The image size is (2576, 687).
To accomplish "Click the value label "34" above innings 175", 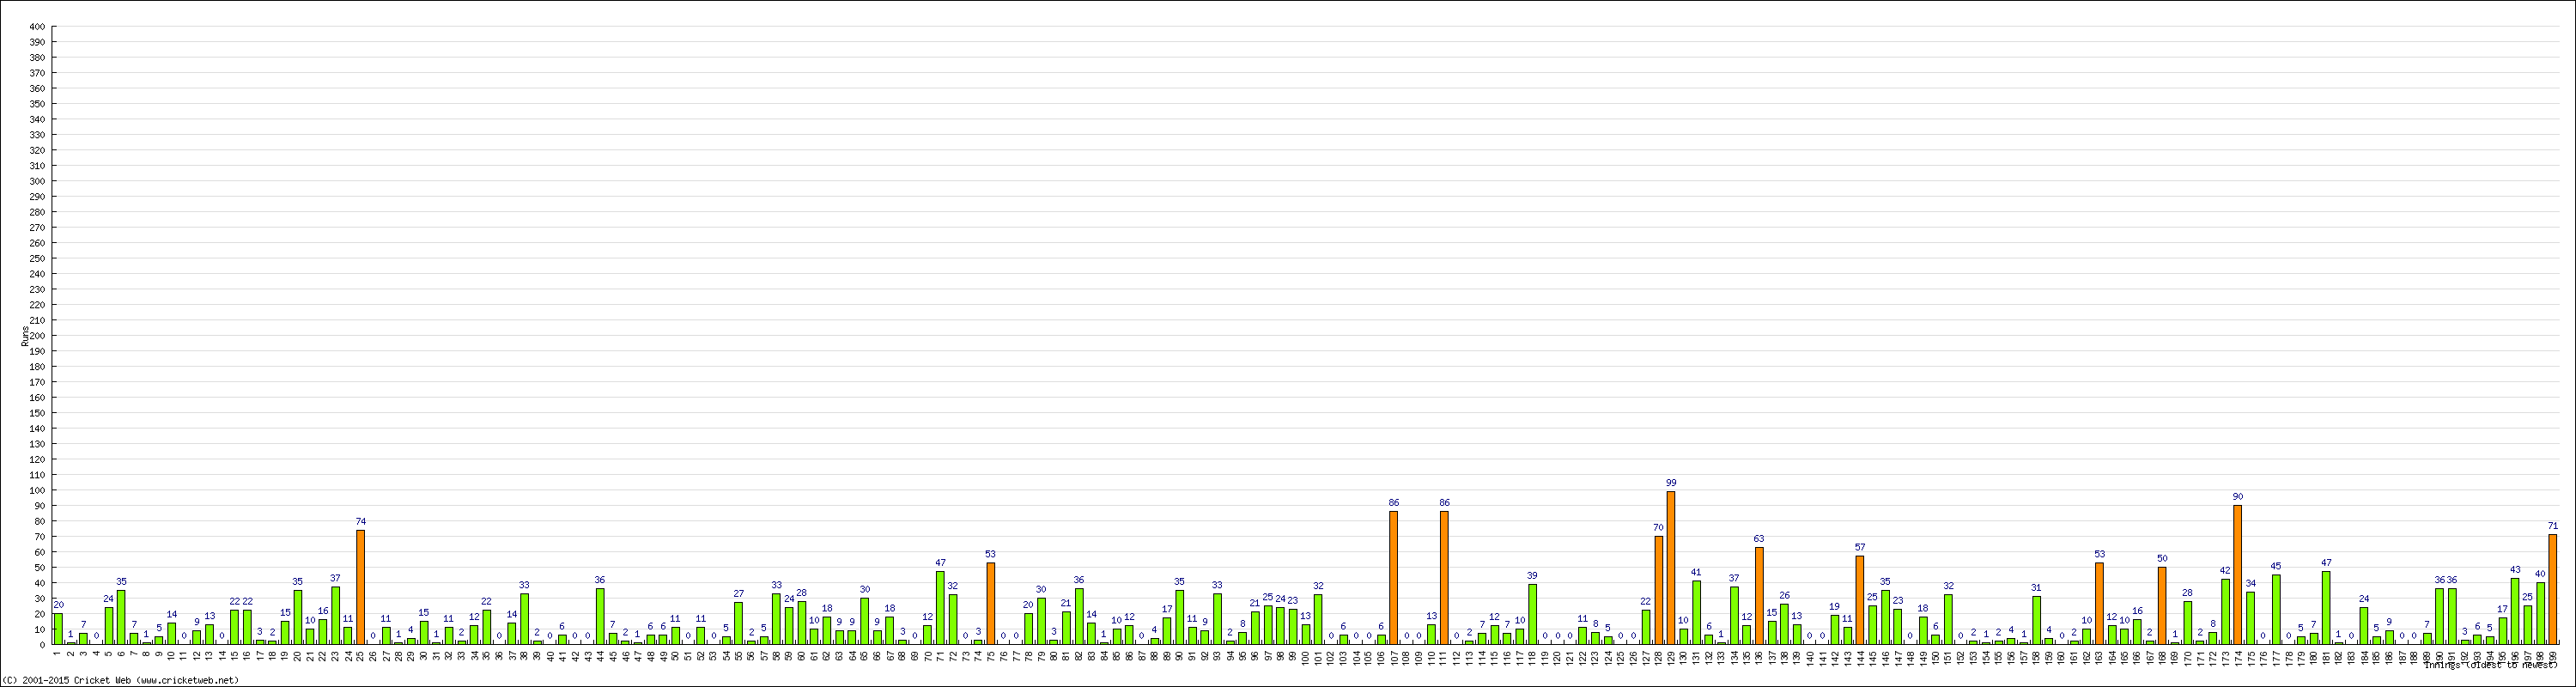I will tap(2250, 583).
